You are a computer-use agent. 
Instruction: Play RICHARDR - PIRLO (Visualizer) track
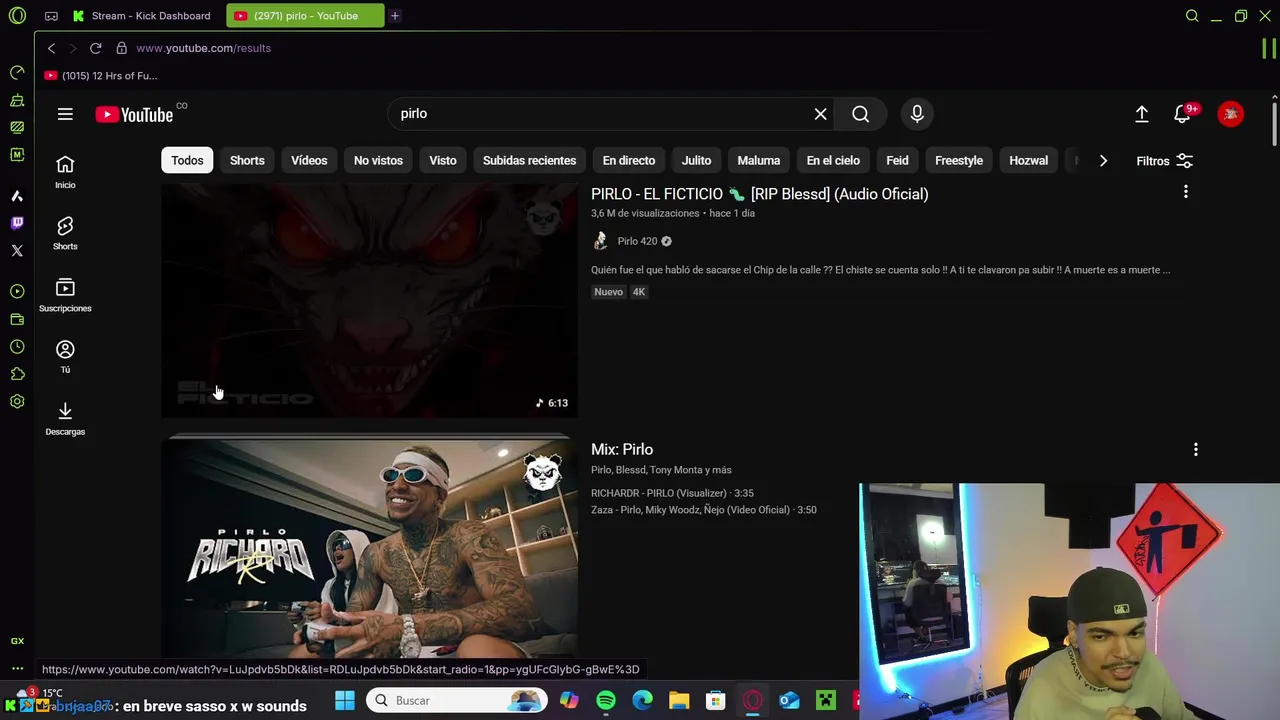coord(672,493)
